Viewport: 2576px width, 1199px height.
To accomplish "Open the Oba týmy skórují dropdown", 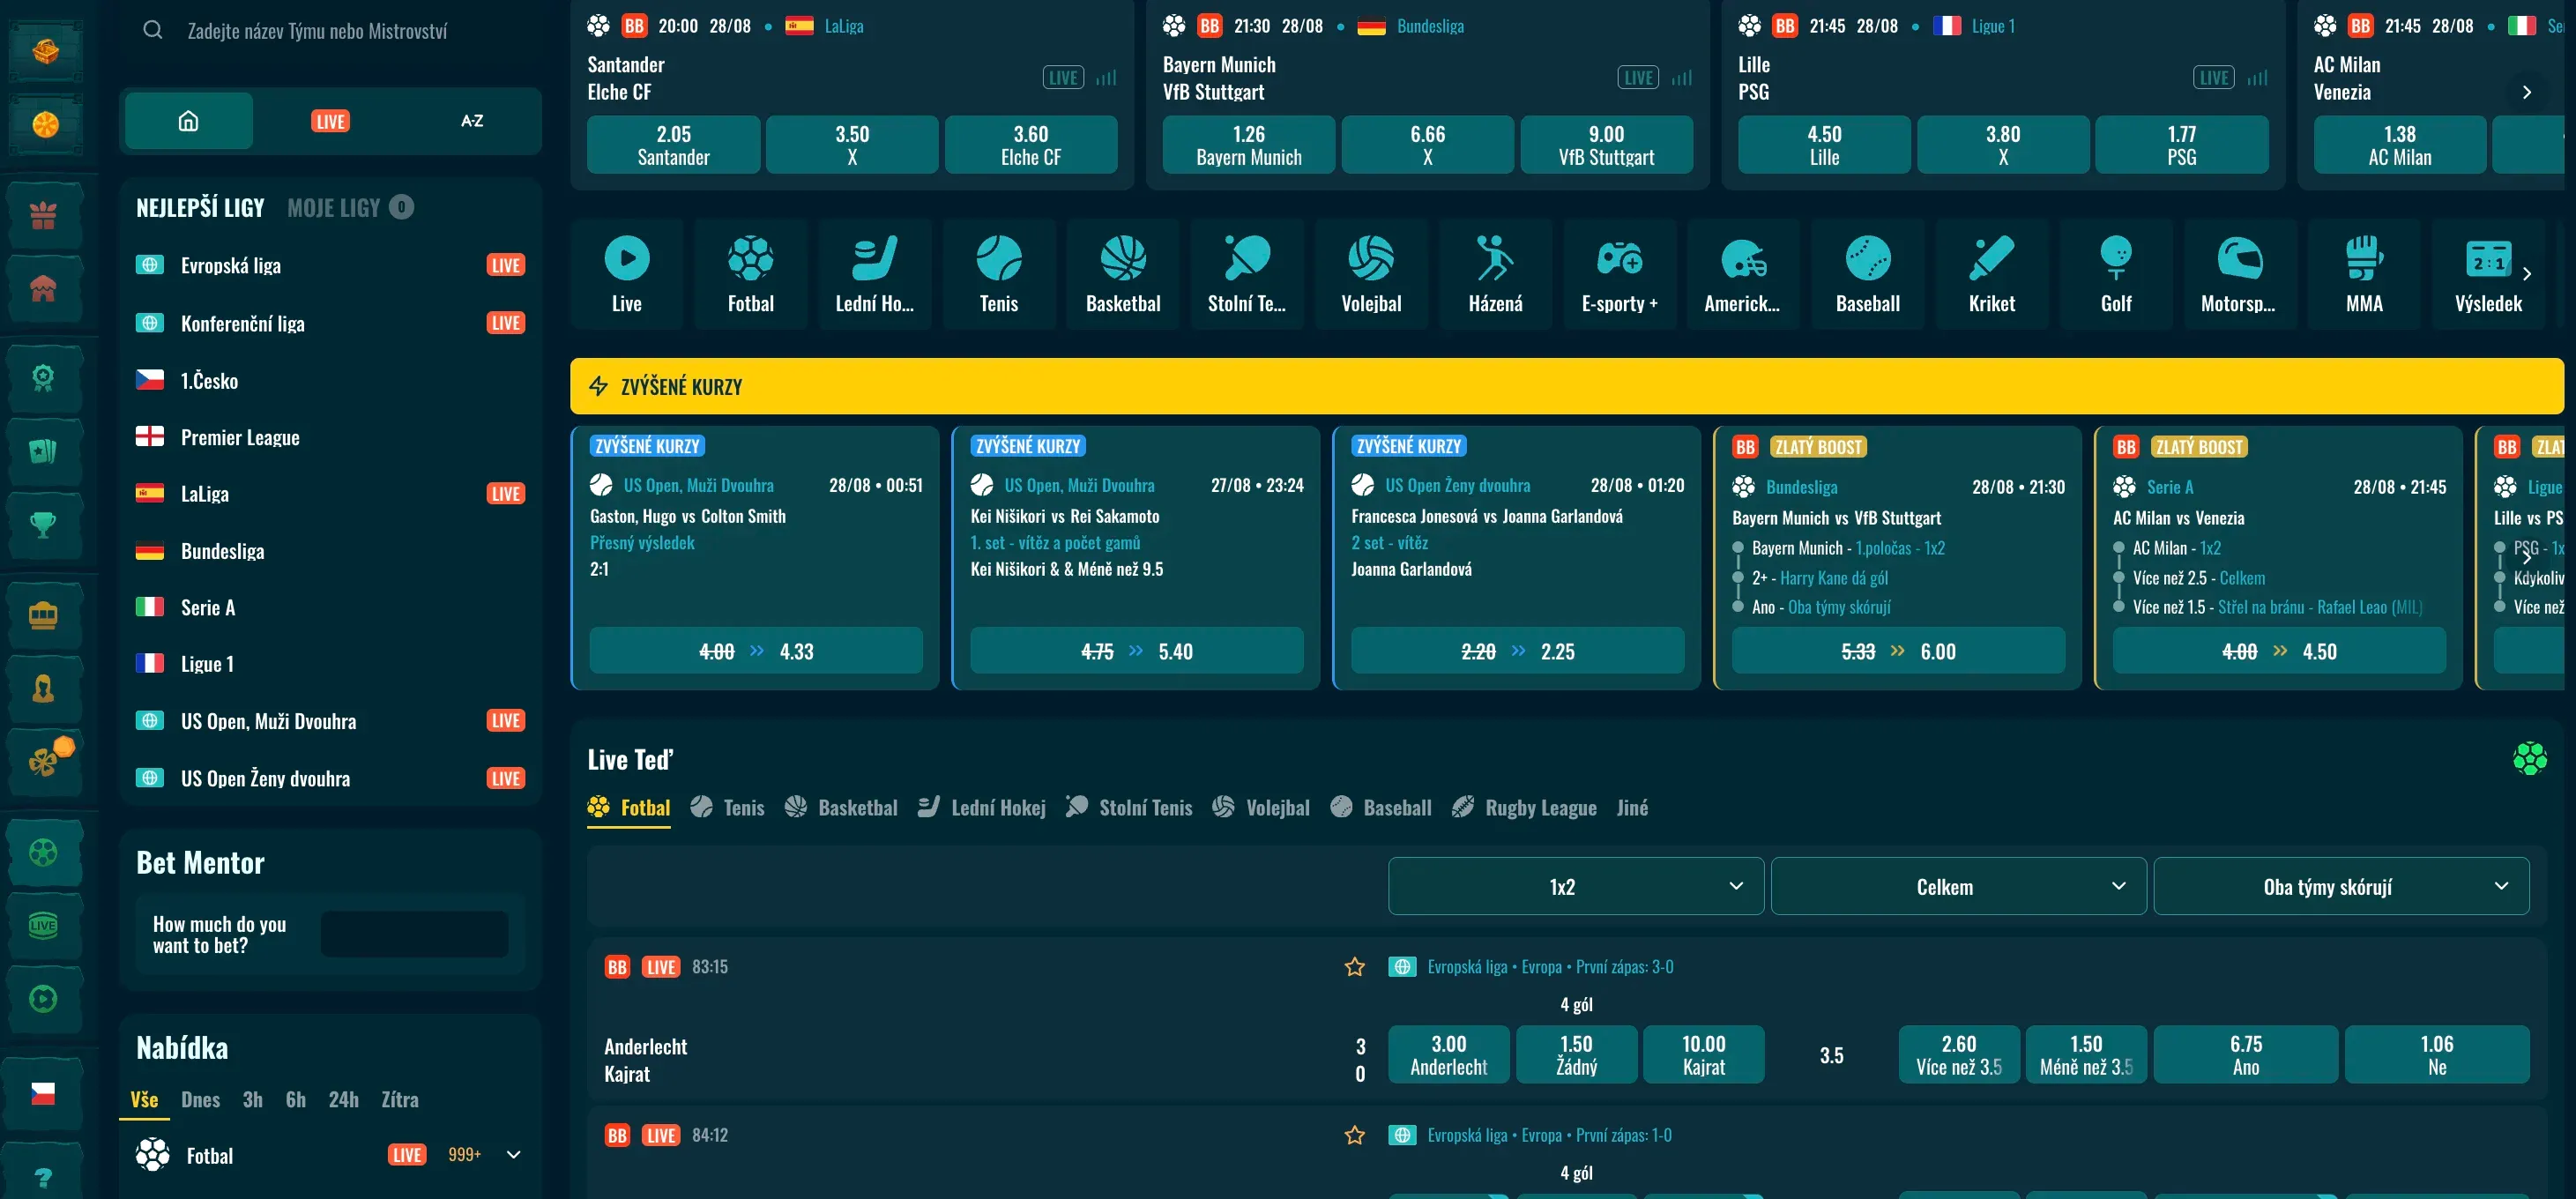I will 2341,886.
